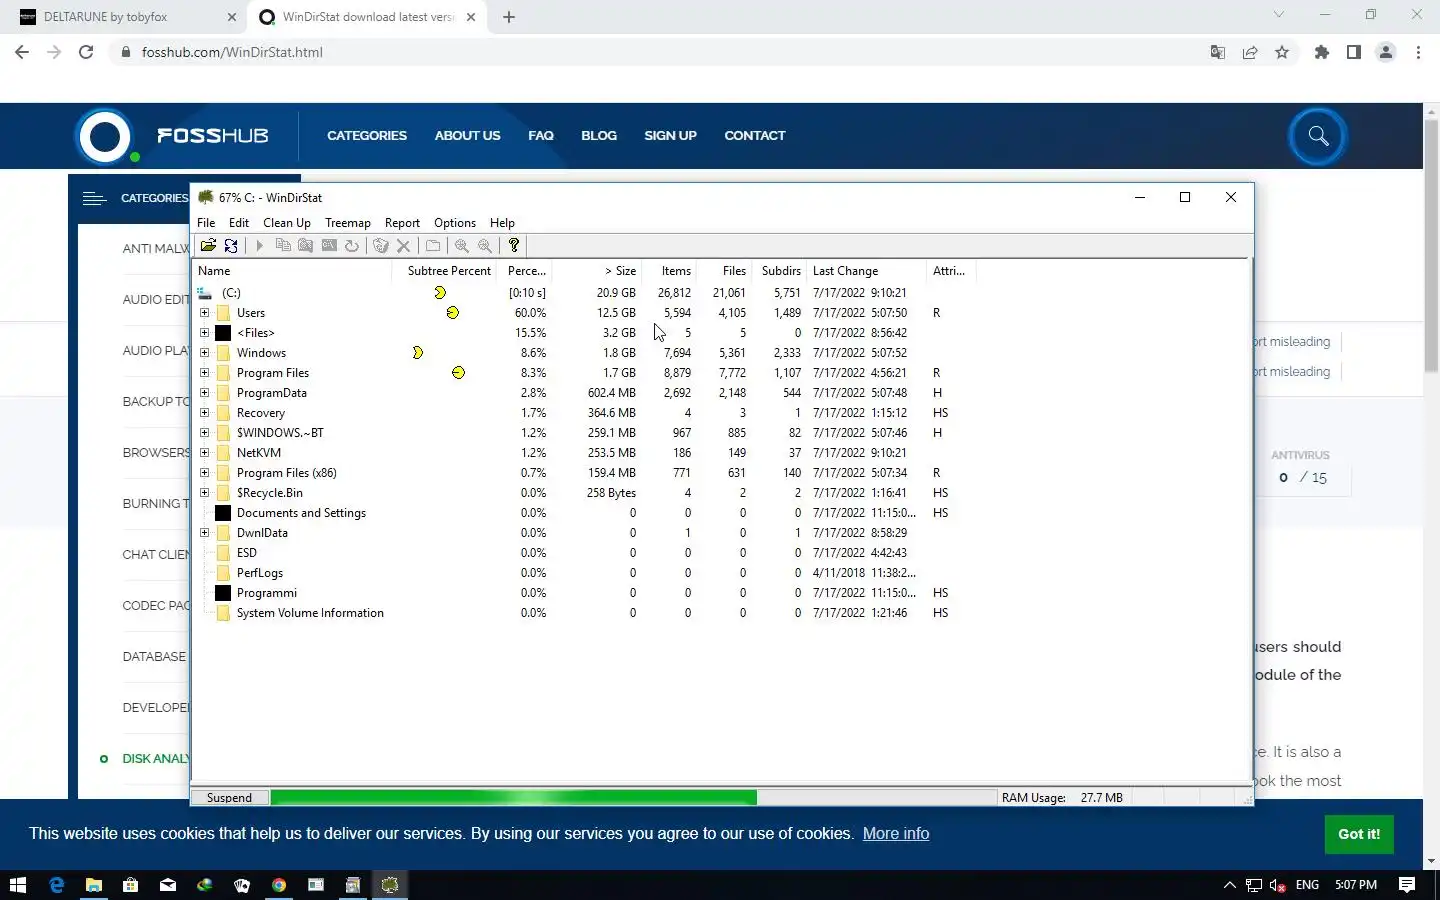Expand the Windows folder node
Image resolution: width=1440 pixels, height=900 pixels.
tap(205, 353)
